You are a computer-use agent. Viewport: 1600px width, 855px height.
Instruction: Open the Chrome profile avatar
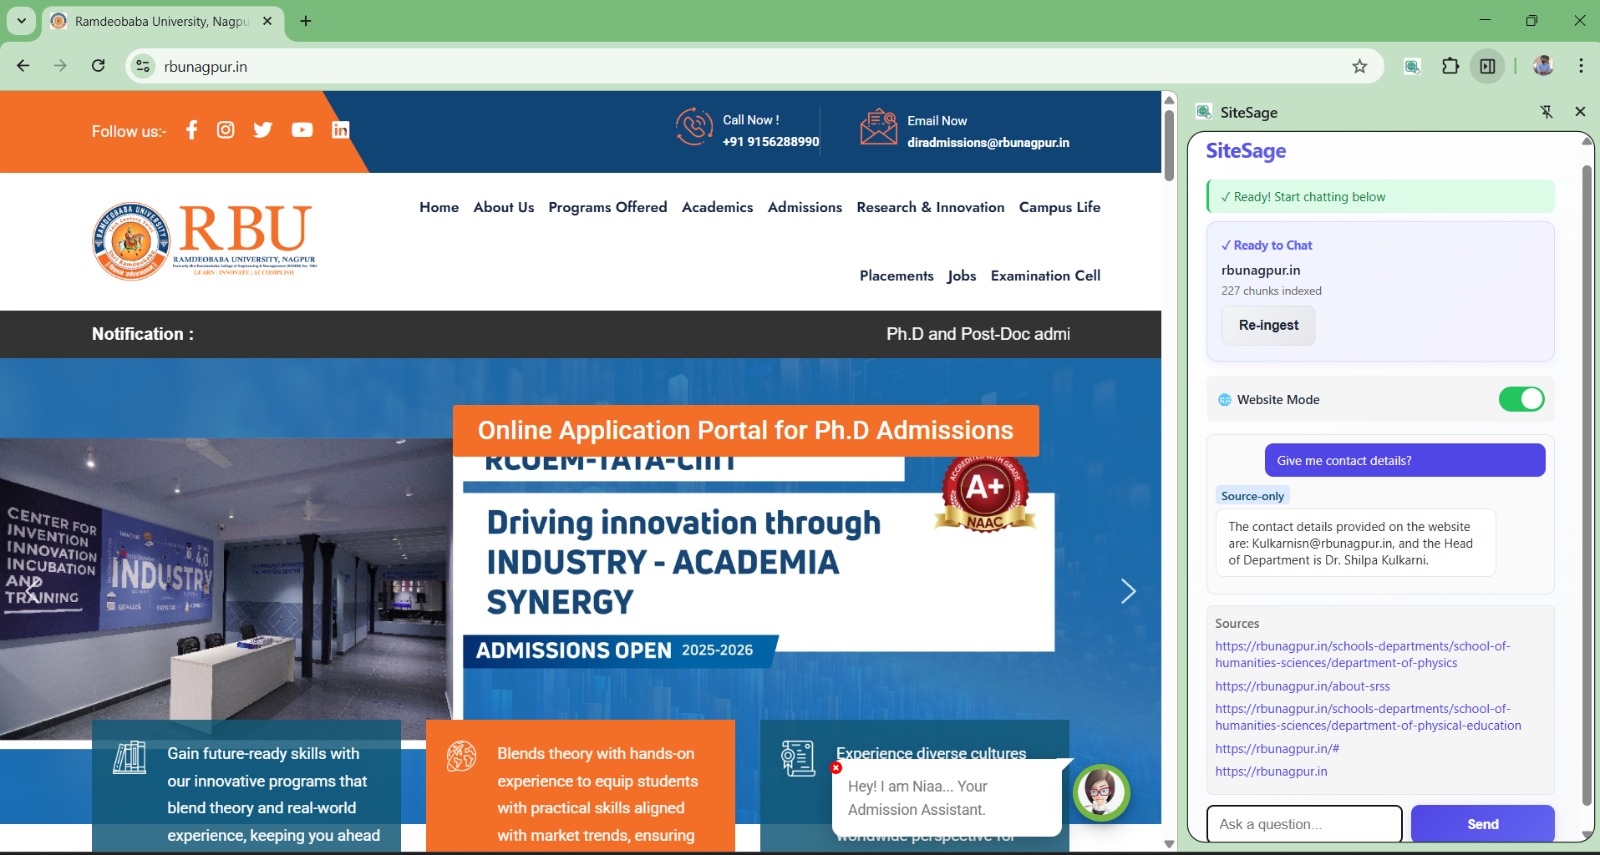pos(1543,66)
